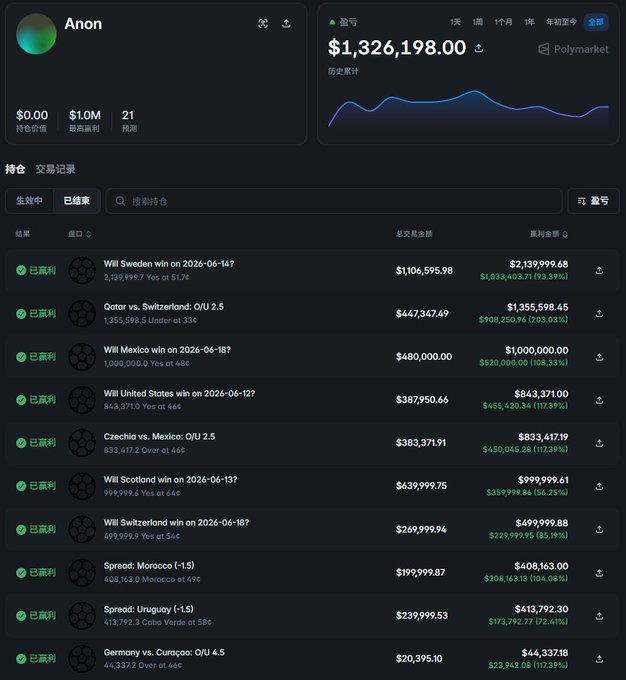Click the share icon beside $1,326,198.00
Image resolution: width=626 pixels, height=680 pixels.
[x=479, y=48]
